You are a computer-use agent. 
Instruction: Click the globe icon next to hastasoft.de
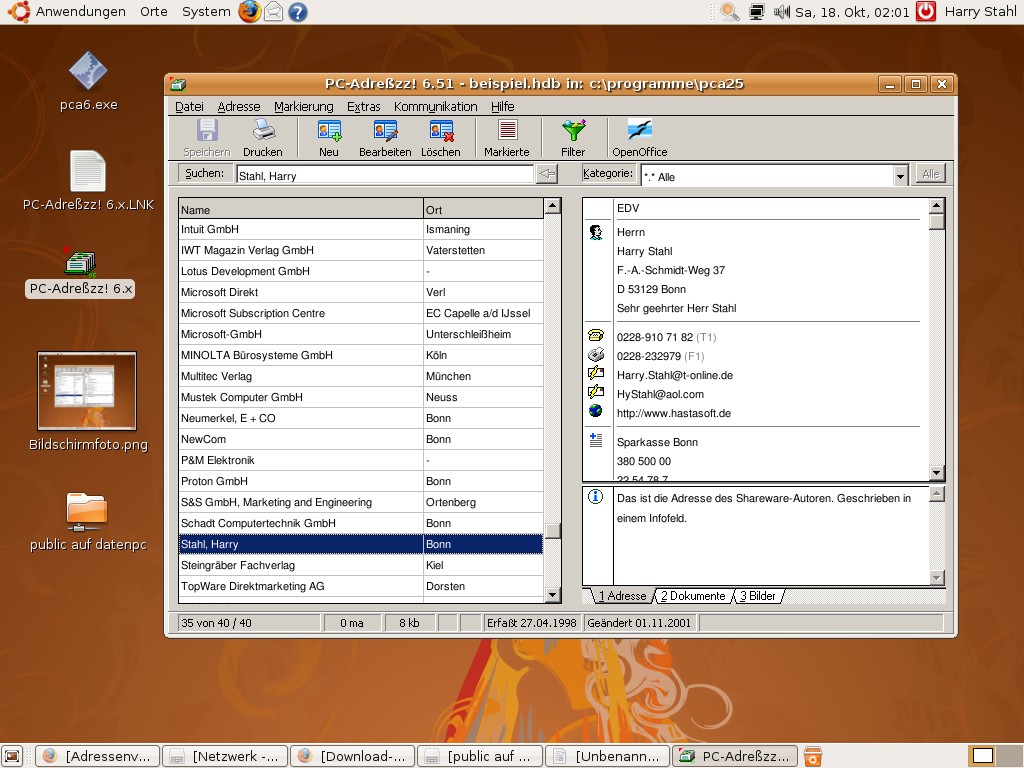(596, 411)
